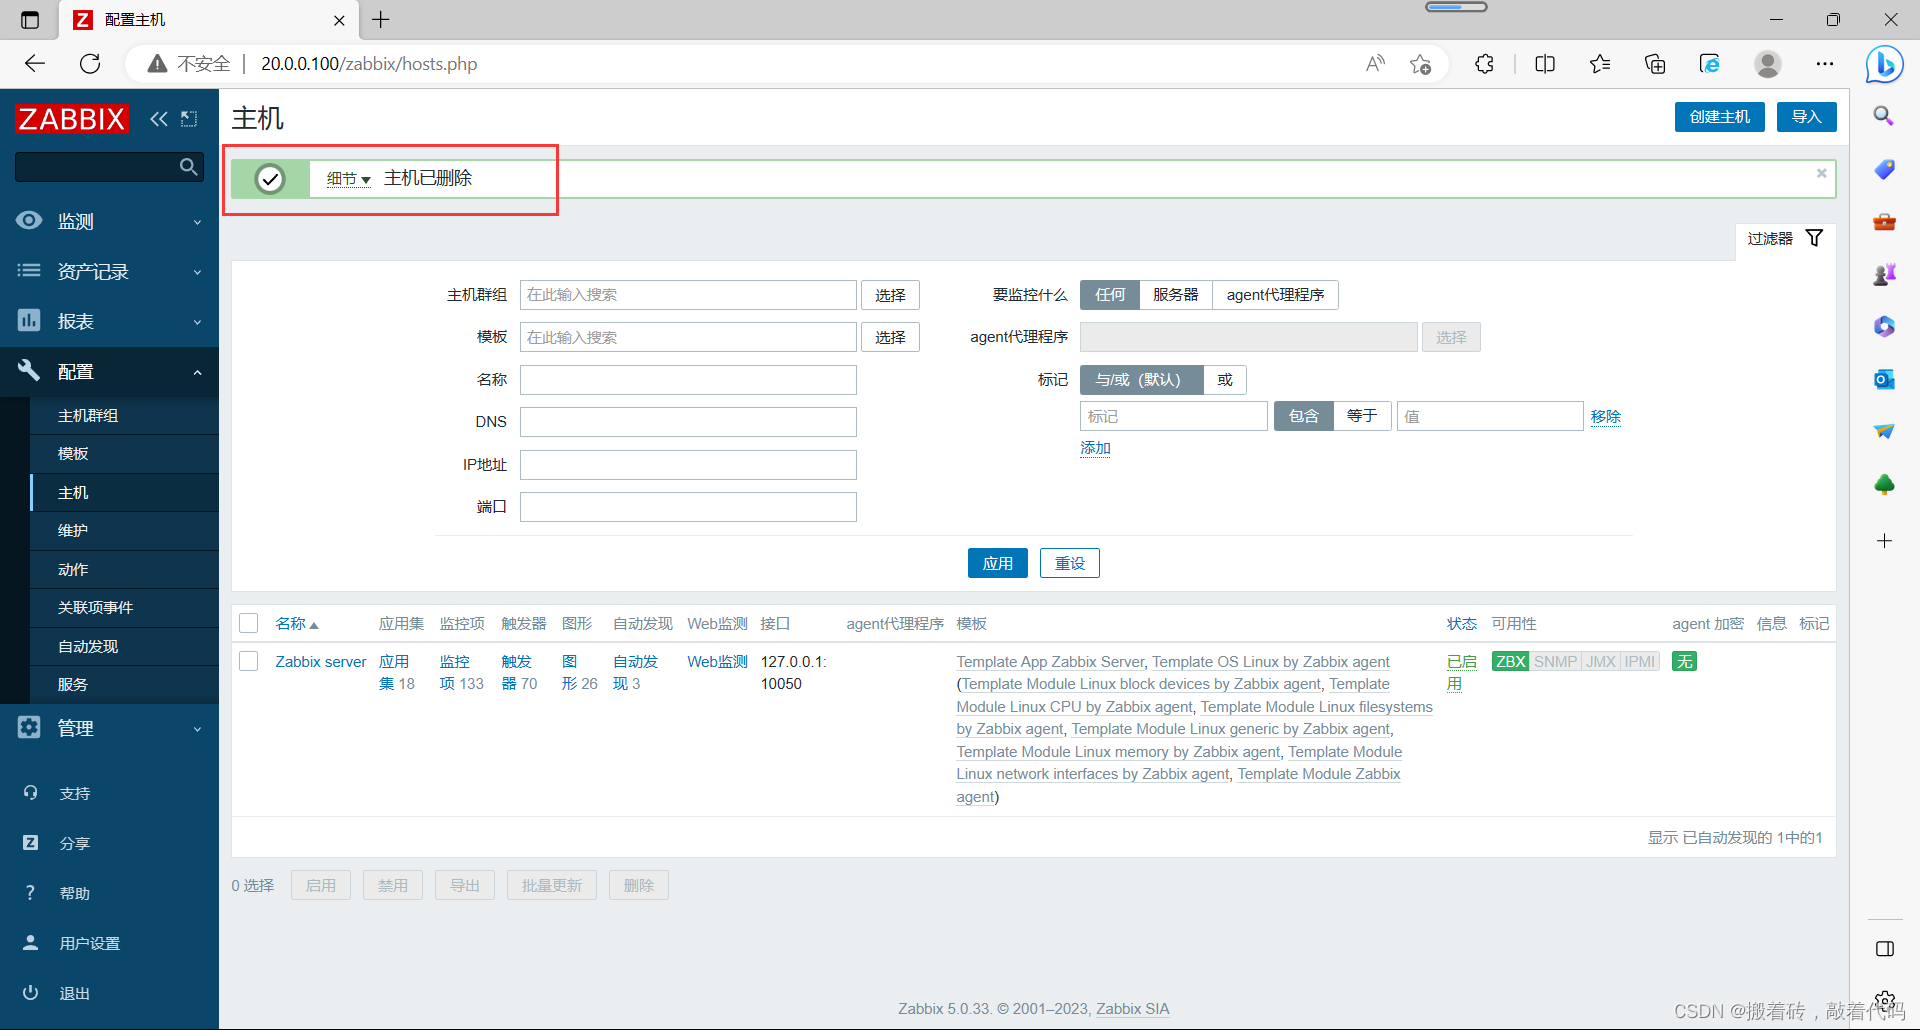
Task: Collapse the sidebar with double-chevron icon
Action: pos(159,119)
